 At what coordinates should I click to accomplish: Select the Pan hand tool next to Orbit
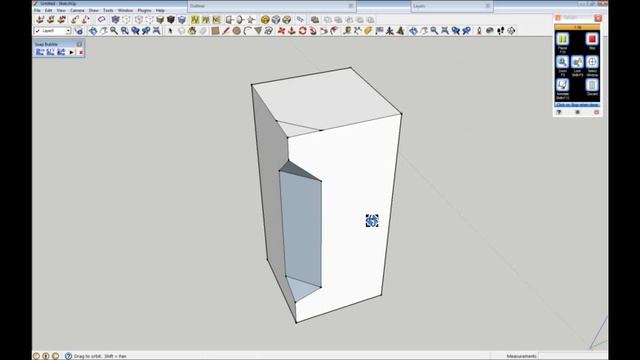(x=103, y=31)
